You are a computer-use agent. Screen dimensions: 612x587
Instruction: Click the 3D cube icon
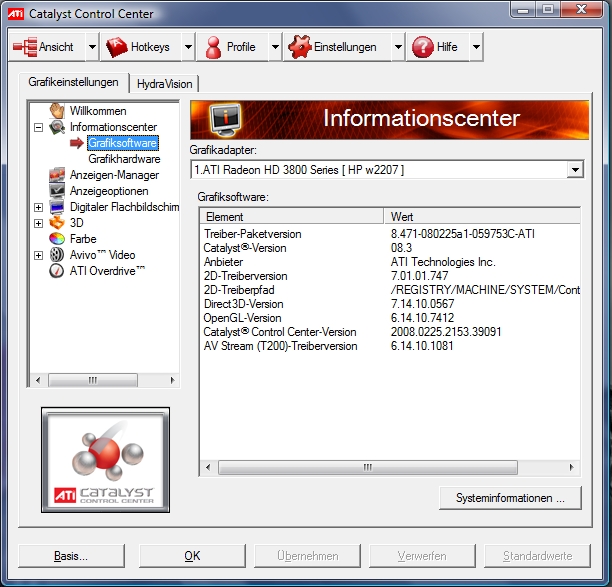point(57,223)
